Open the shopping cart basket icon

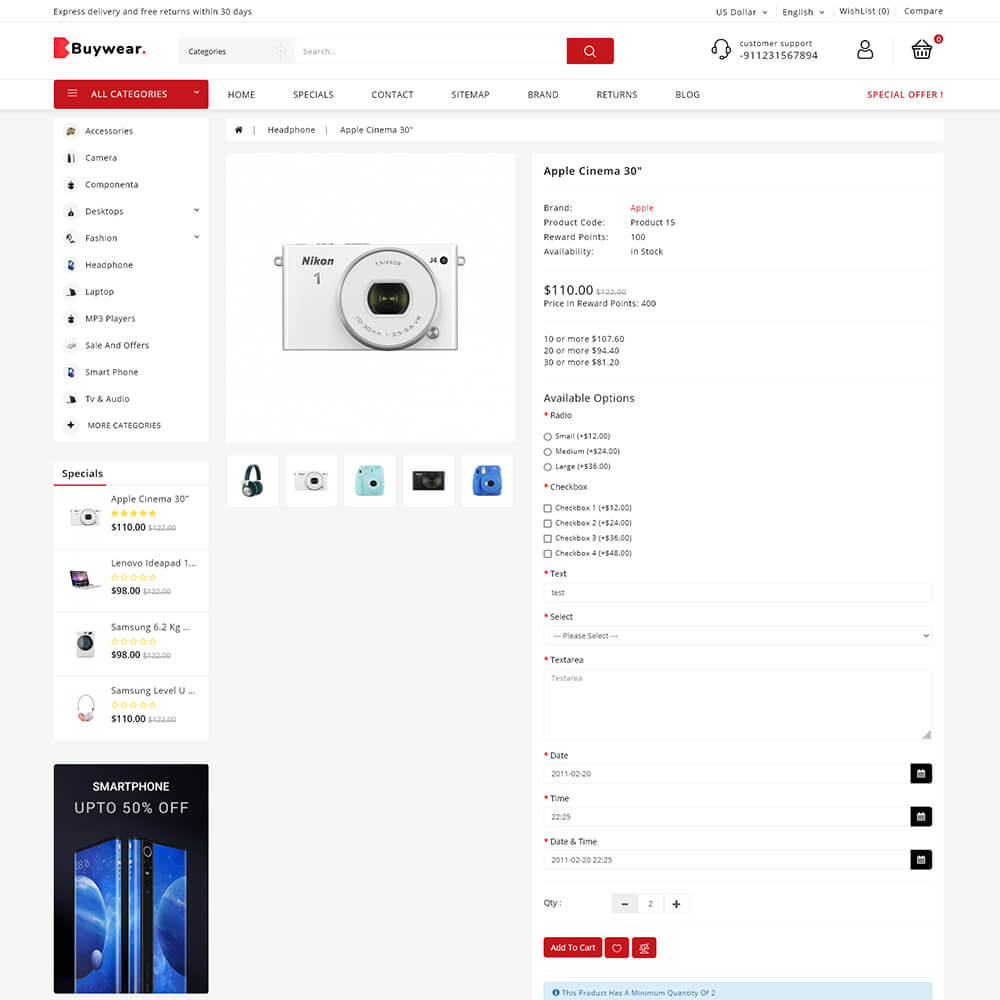(x=921, y=50)
